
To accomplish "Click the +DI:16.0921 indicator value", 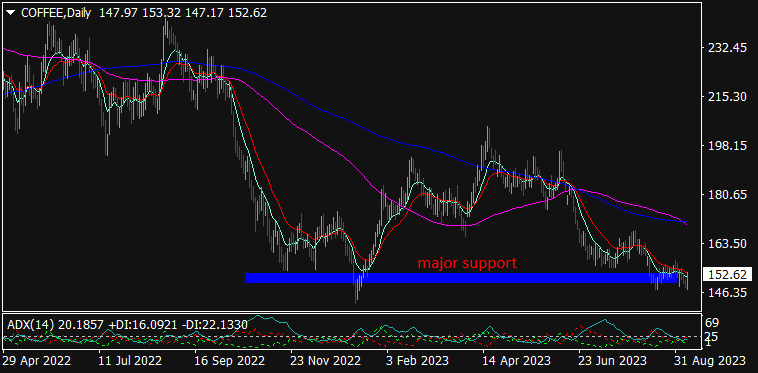I will (142, 325).
